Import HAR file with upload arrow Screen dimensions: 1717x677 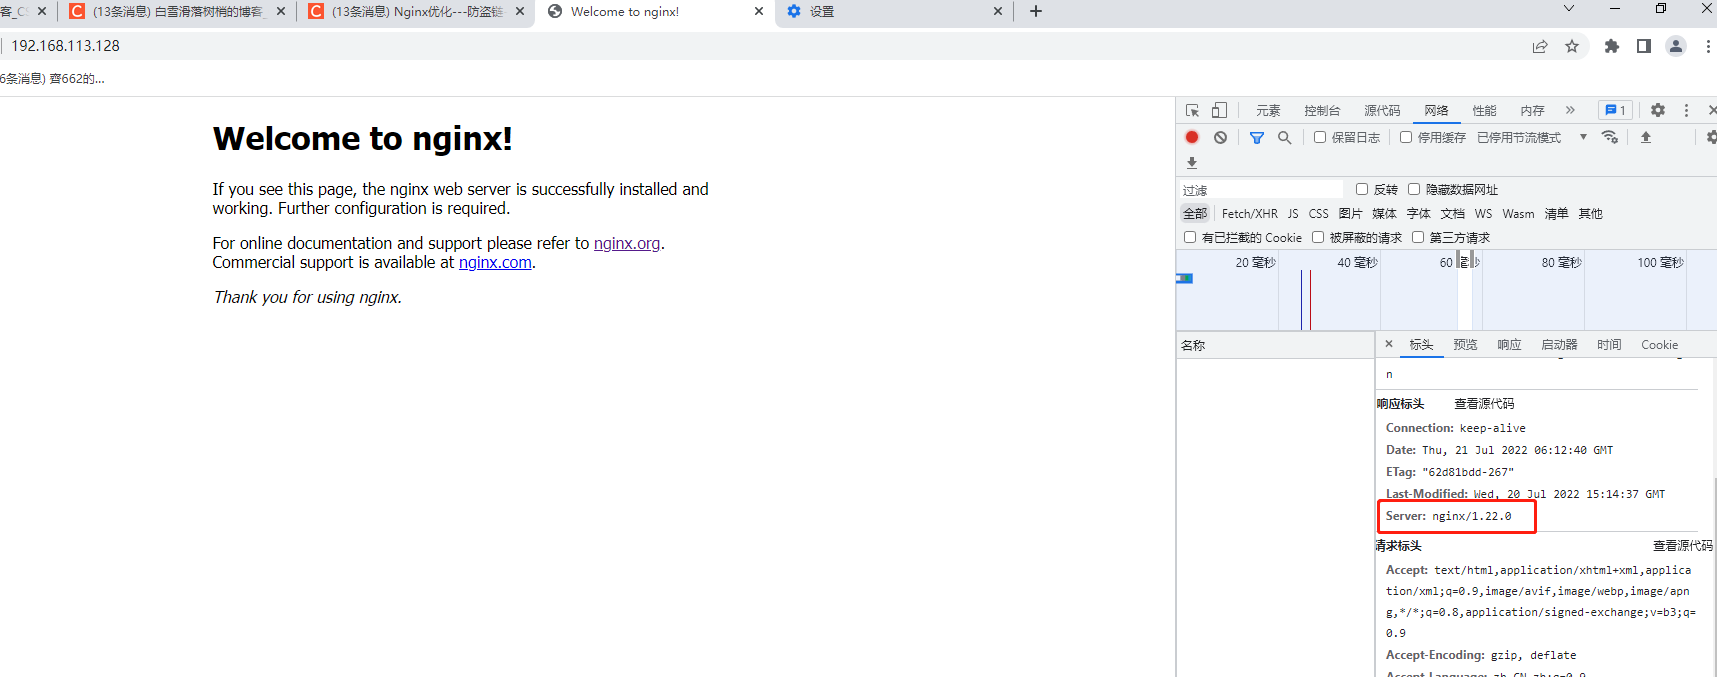pos(1646,137)
